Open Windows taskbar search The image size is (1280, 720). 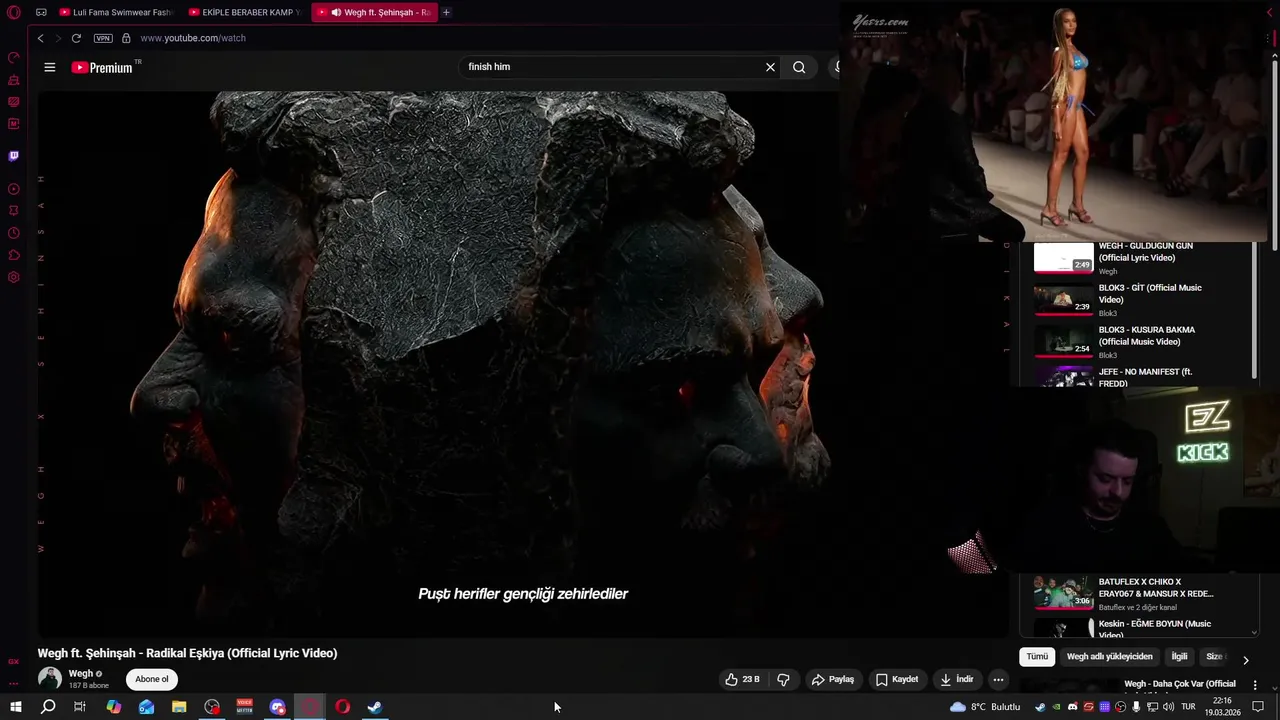(x=48, y=707)
